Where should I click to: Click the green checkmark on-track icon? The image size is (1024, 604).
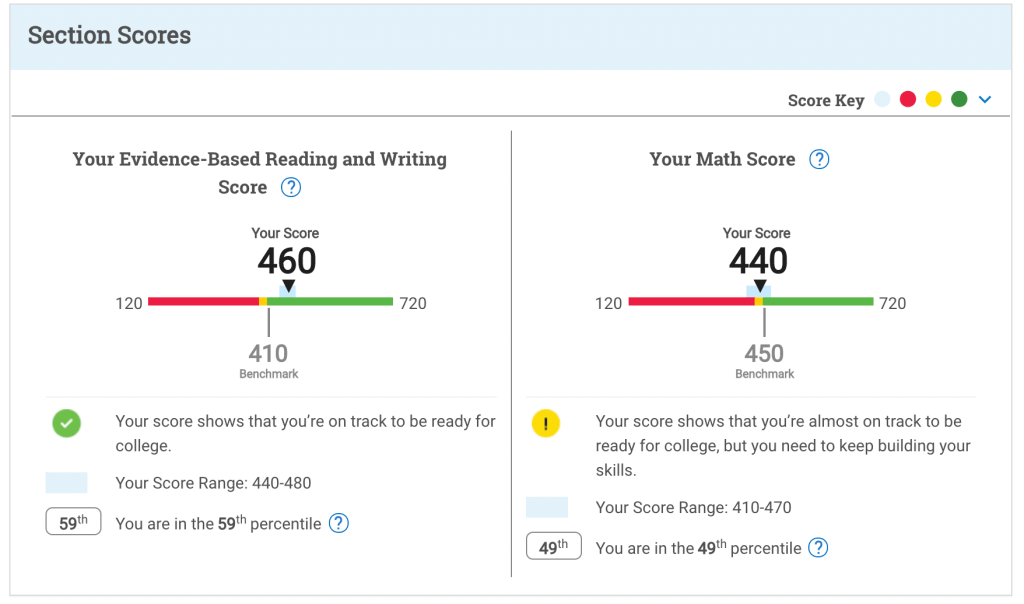(67, 423)
